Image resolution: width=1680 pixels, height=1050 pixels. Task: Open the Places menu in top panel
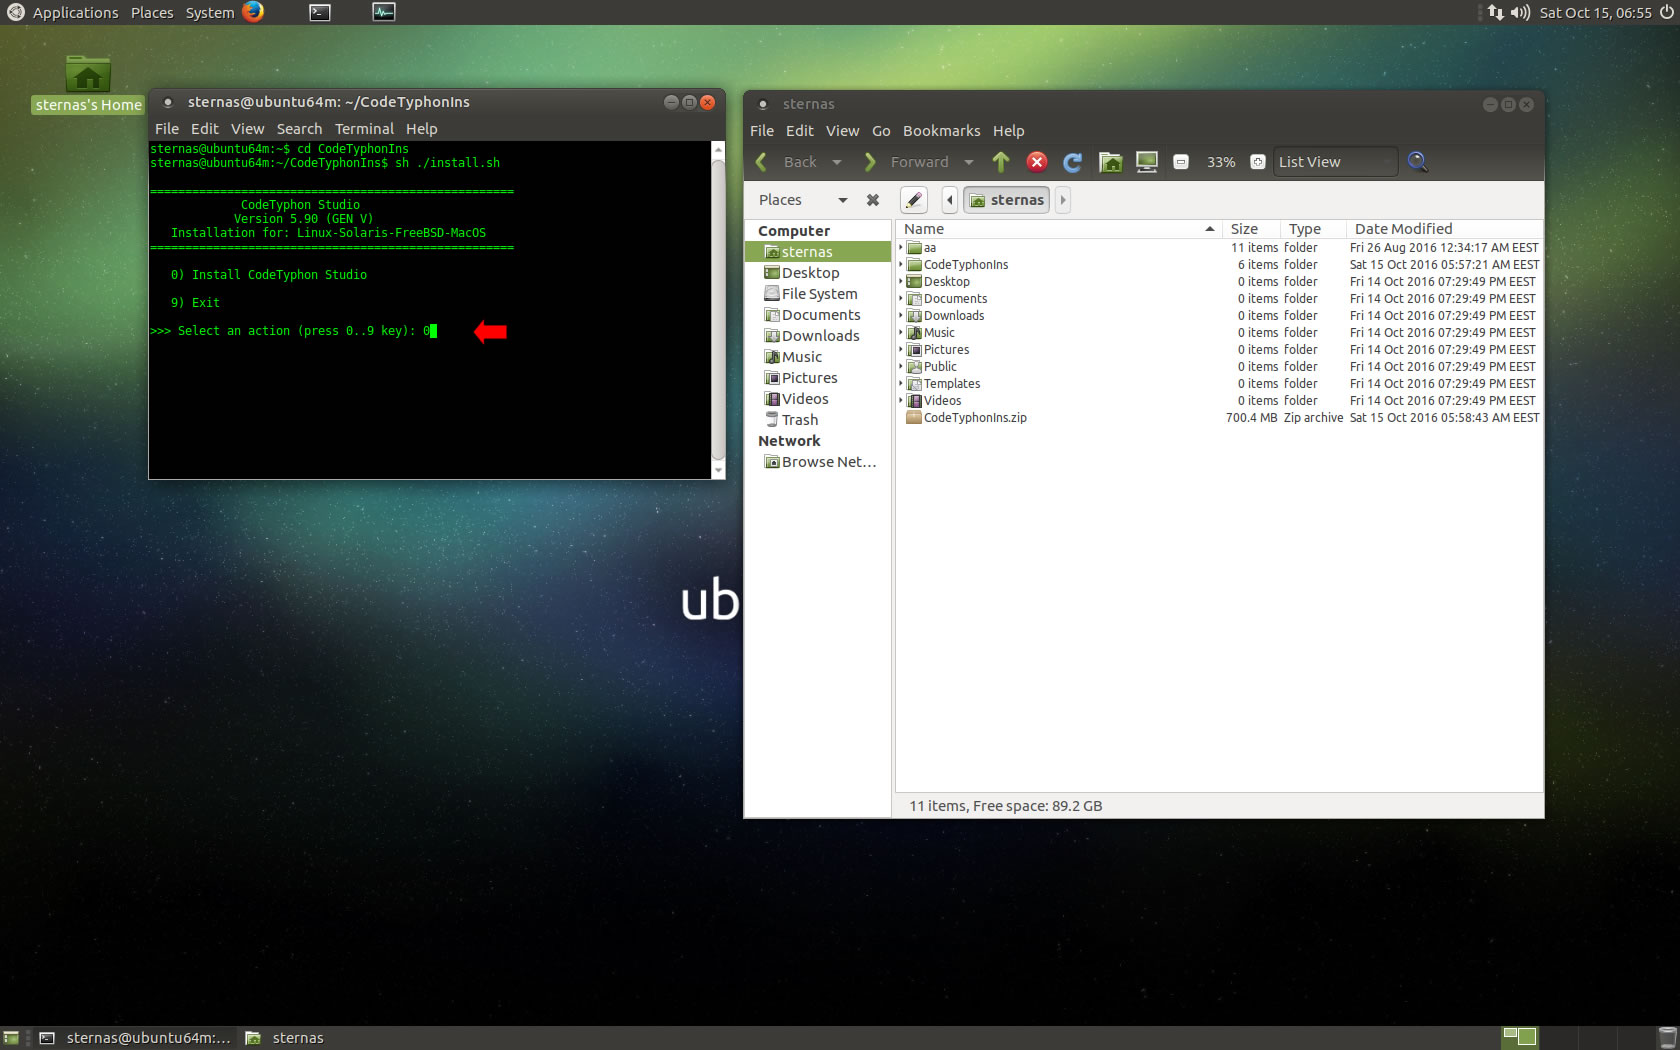152,13
